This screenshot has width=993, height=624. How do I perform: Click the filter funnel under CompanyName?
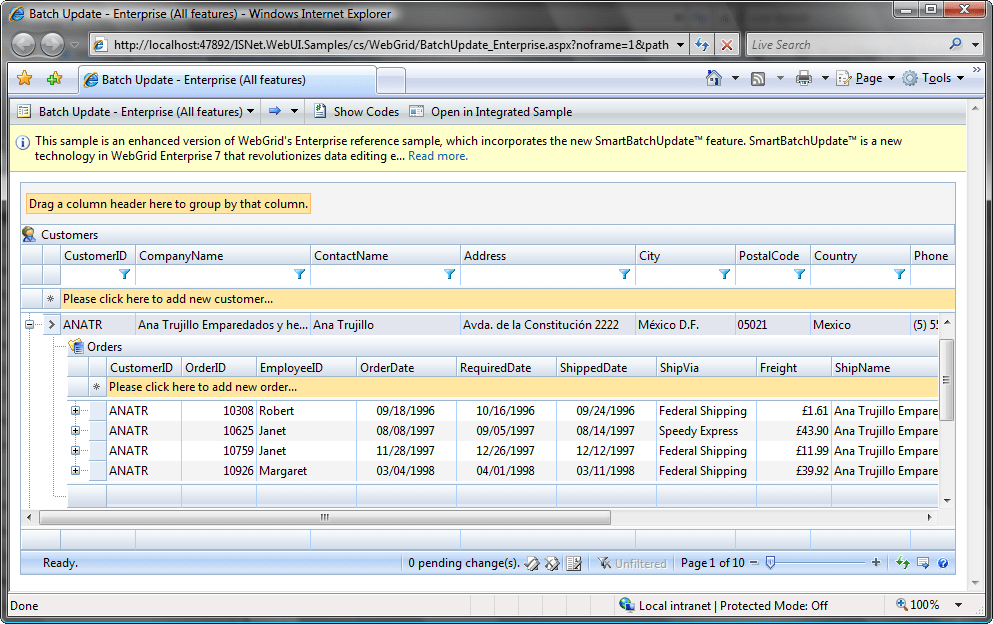(298, 274)
